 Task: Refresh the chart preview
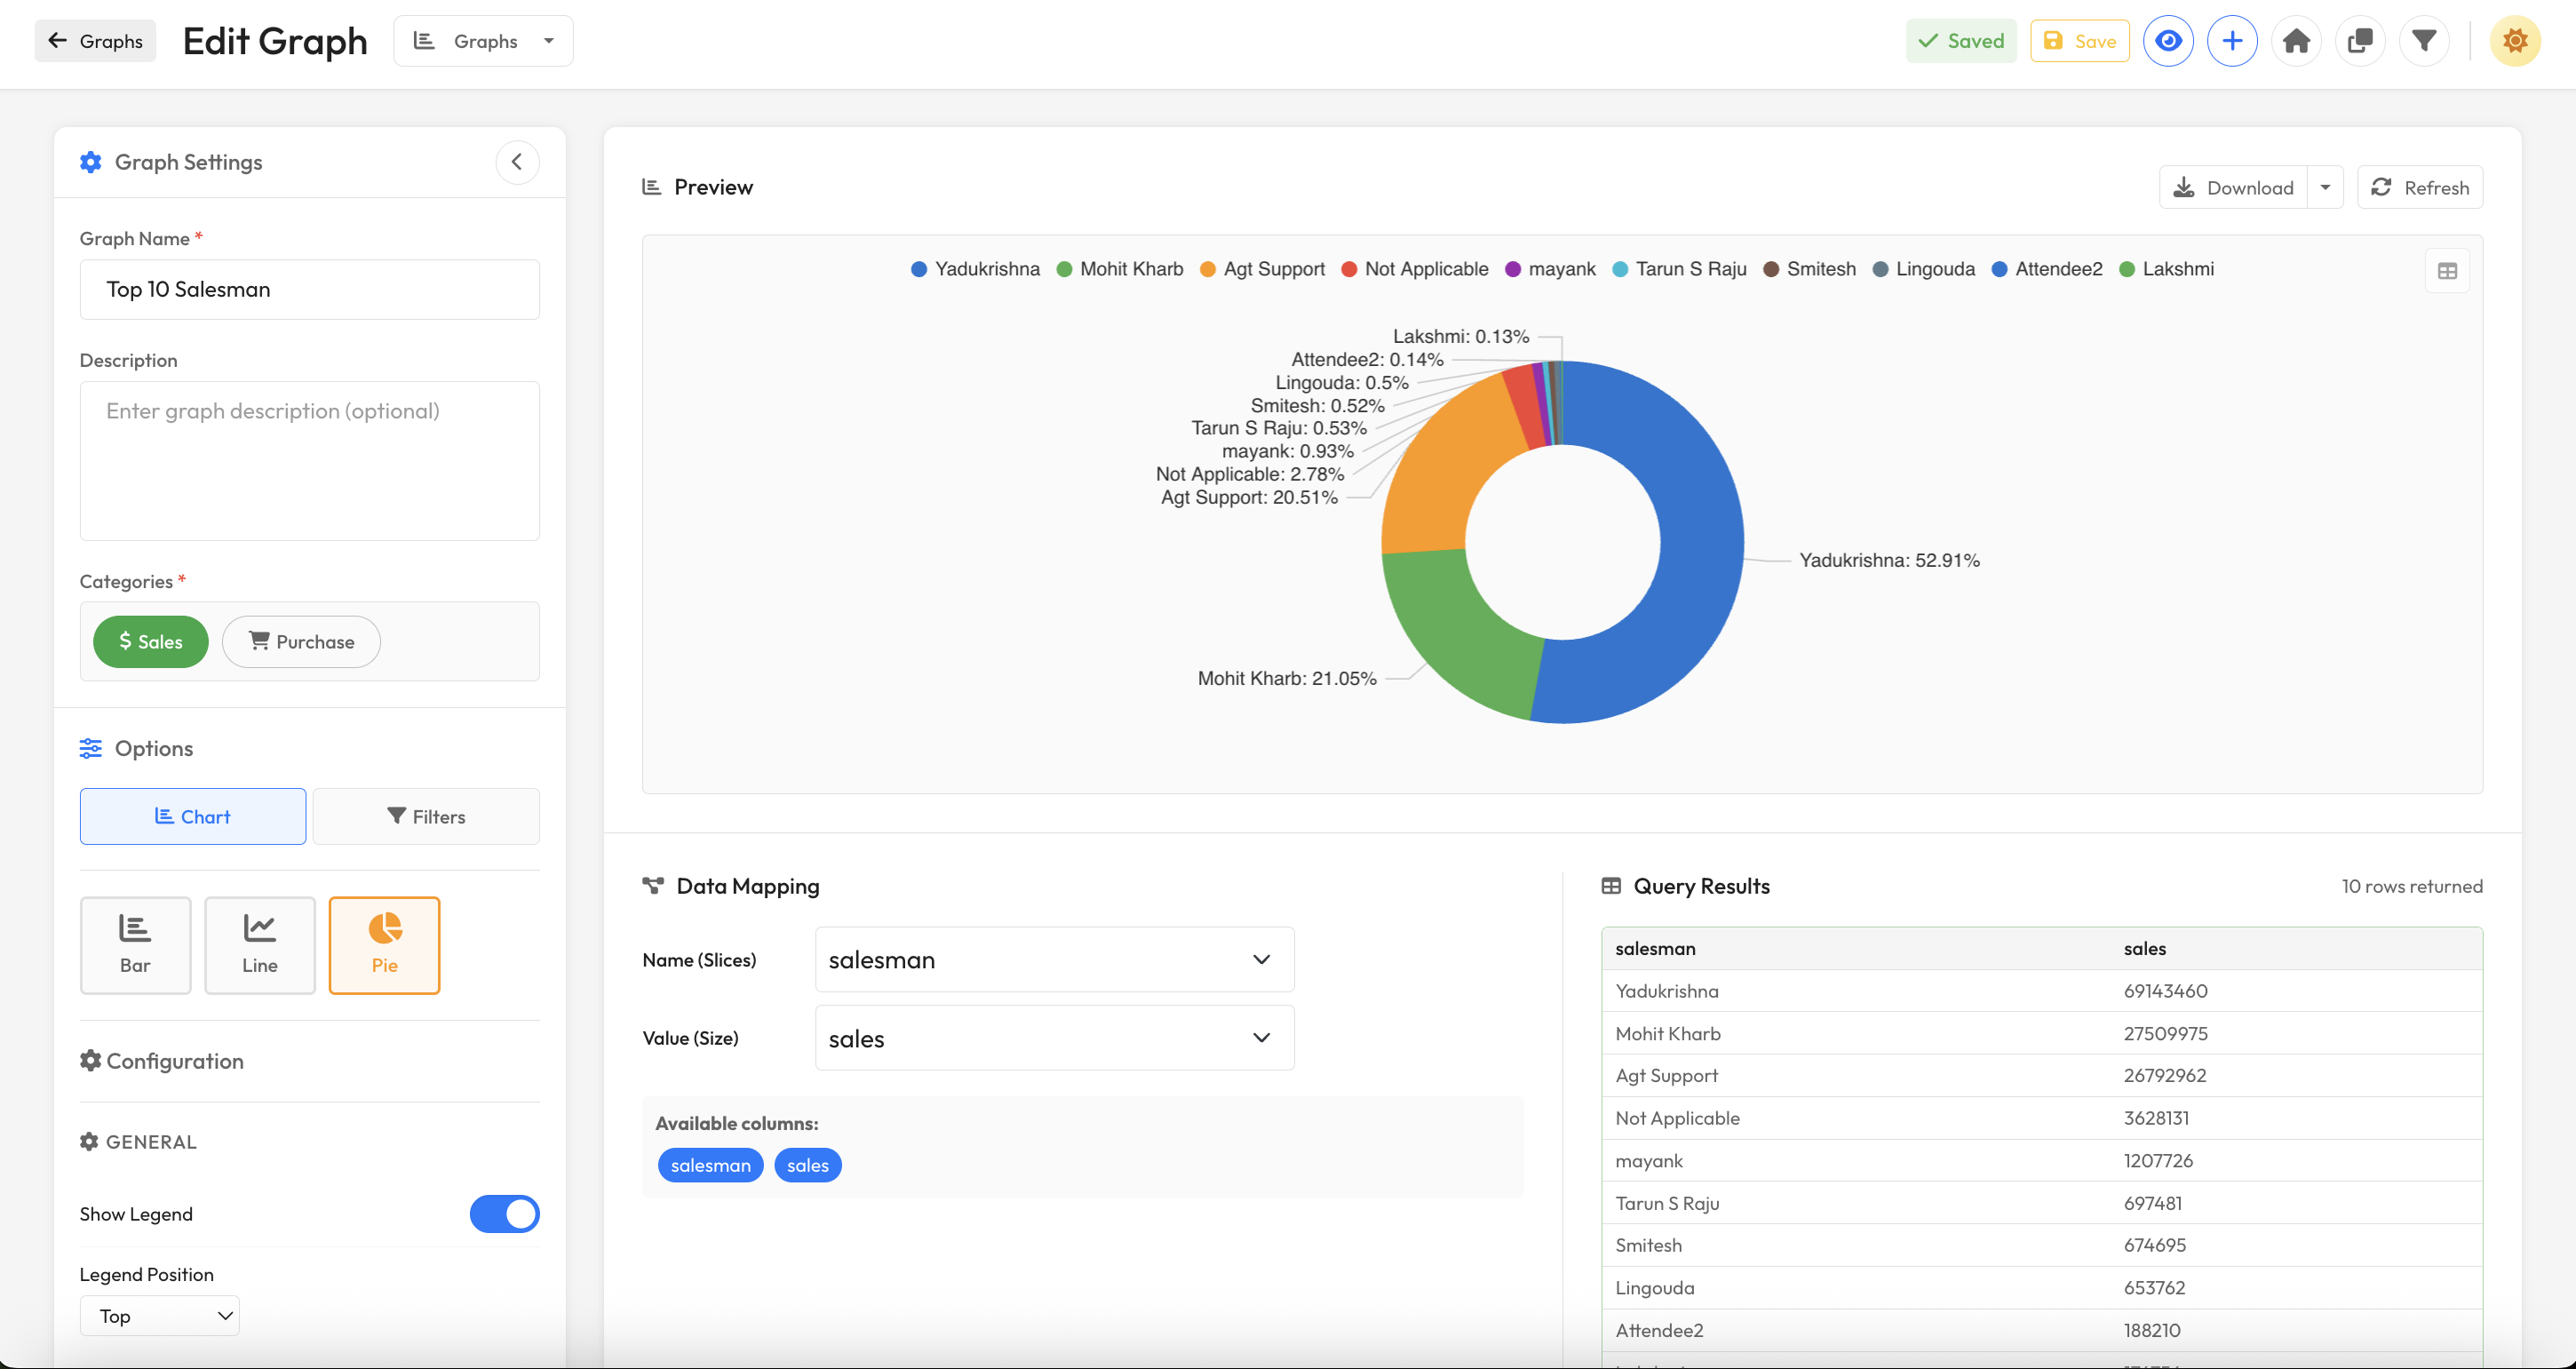(x=2420, y=187)
